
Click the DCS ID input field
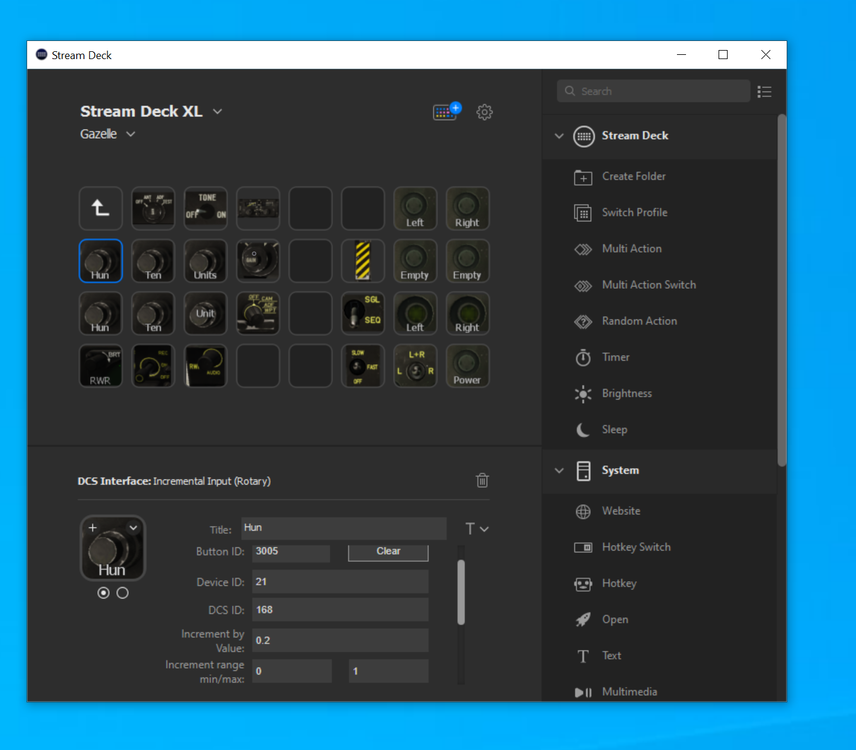click(340, 609)
